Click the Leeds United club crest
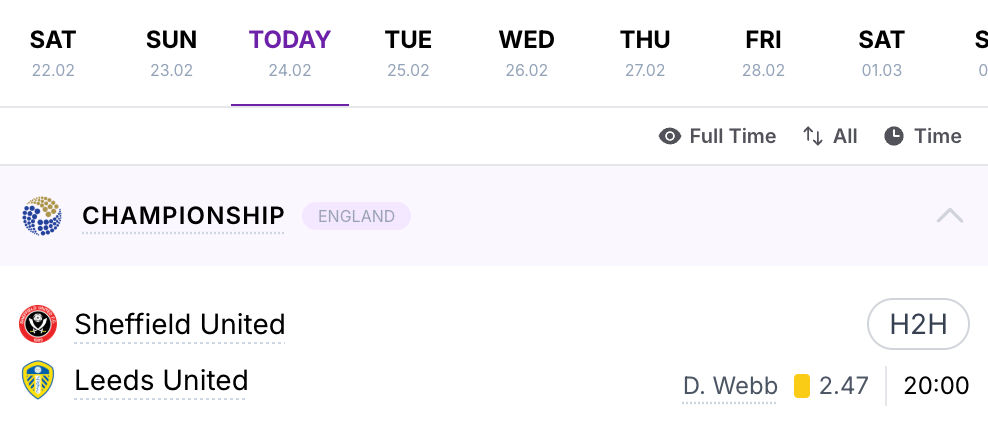This screenshot has width=988, height=430. tap(38, 380)
